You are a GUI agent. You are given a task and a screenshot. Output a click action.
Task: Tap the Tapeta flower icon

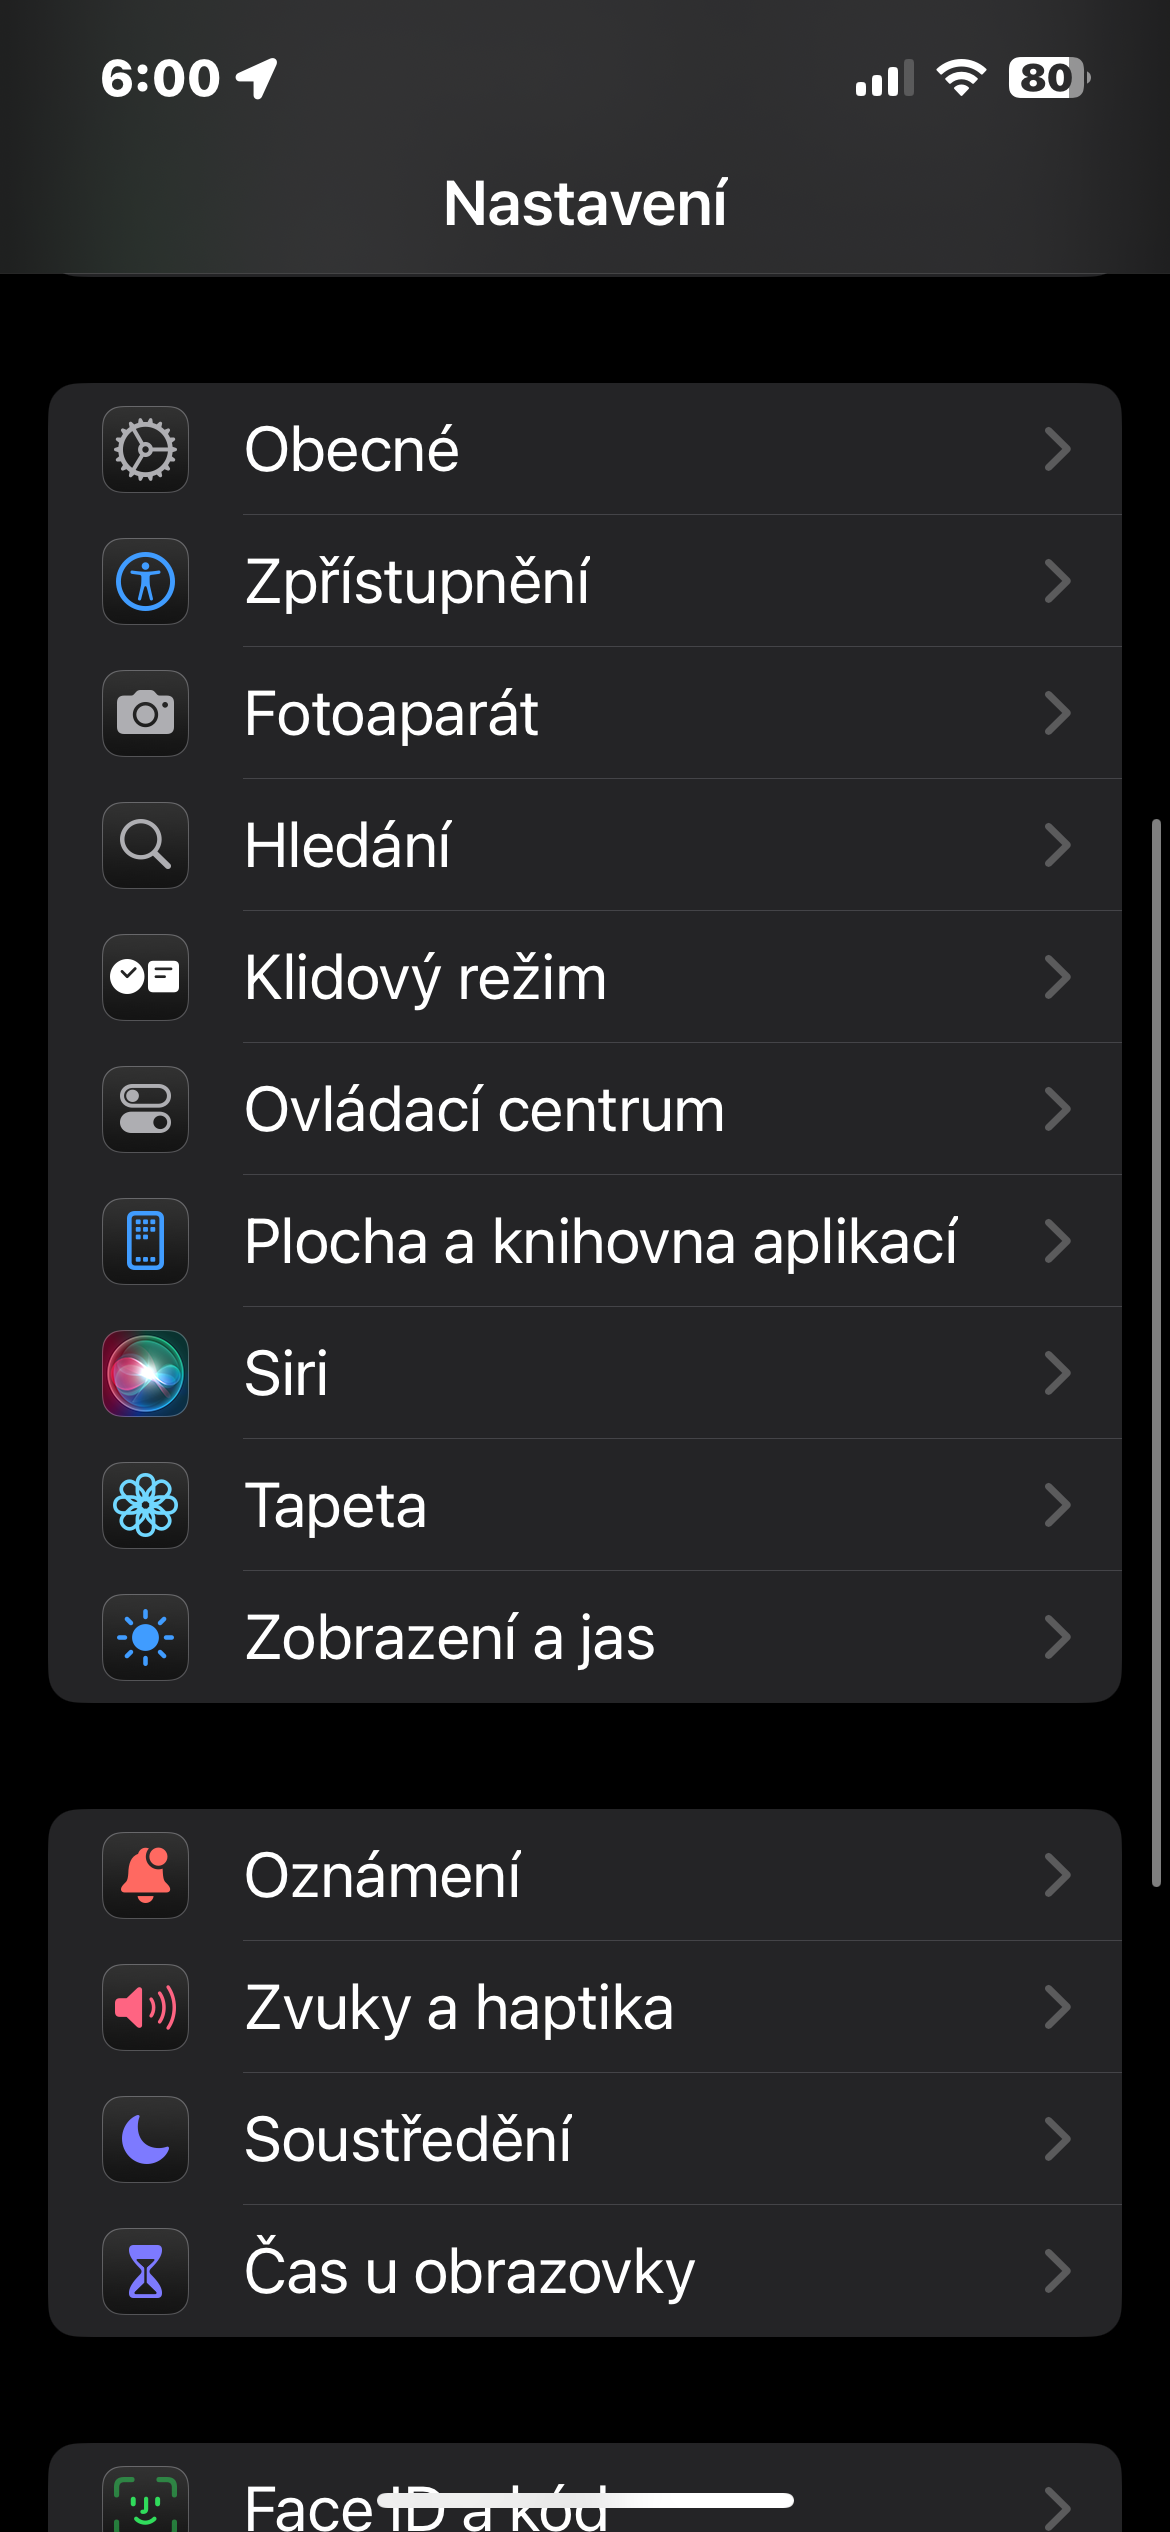(x=146, y=1506)
